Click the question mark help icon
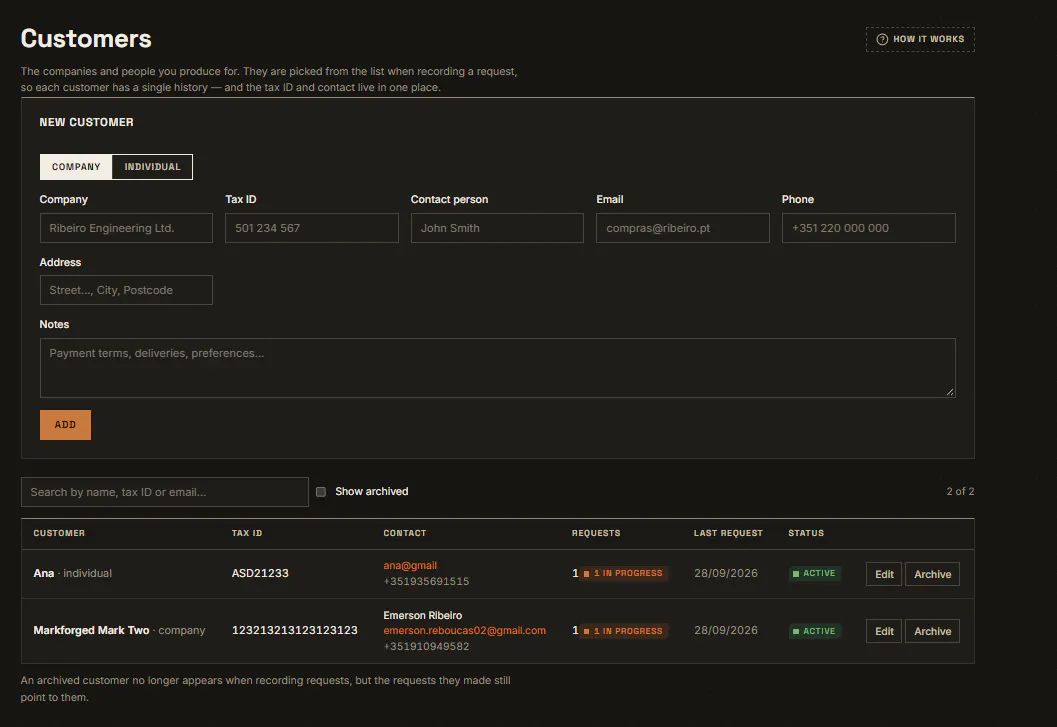This screenshot has height=727, width=1057. click(x=882, y=39)
